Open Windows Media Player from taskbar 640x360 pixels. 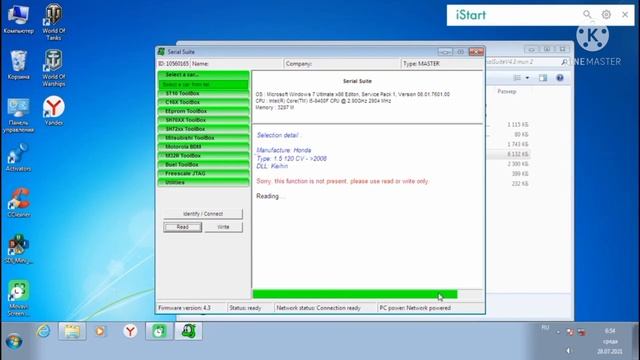pyautogui.click(x=100, y=331)
